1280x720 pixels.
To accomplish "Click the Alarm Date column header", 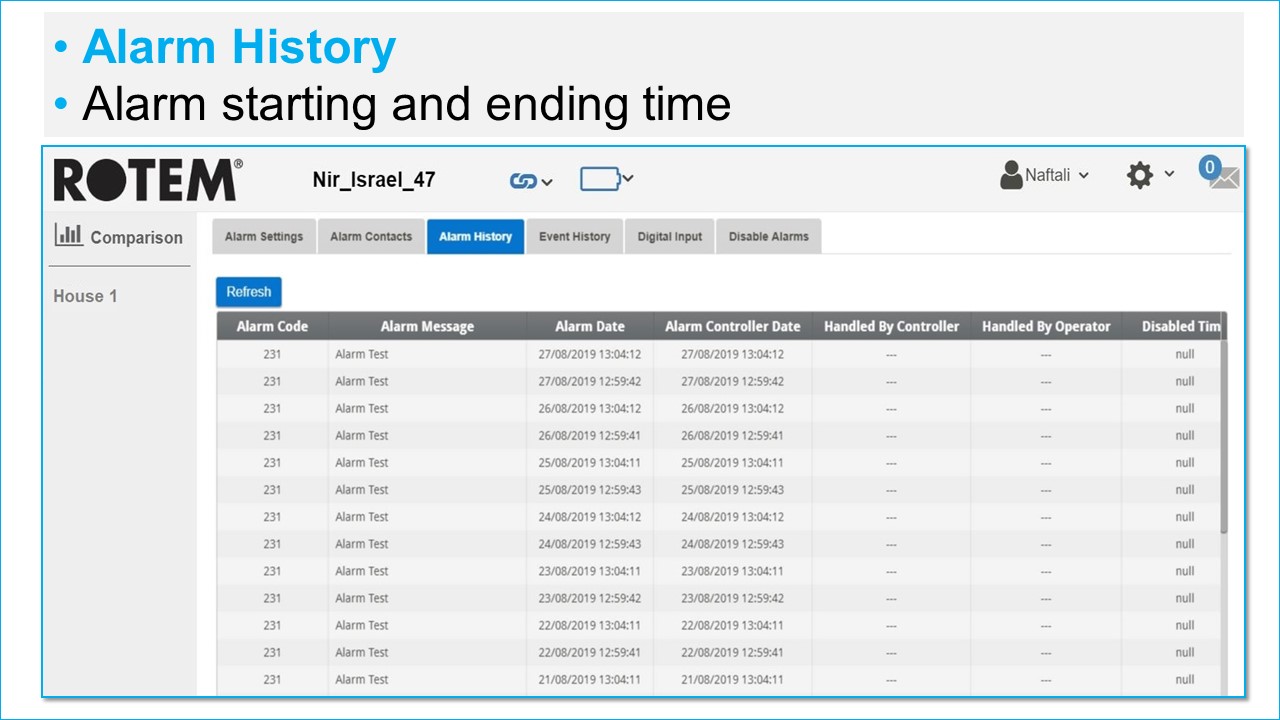I will pyautogui.click(x=590, y=326).
